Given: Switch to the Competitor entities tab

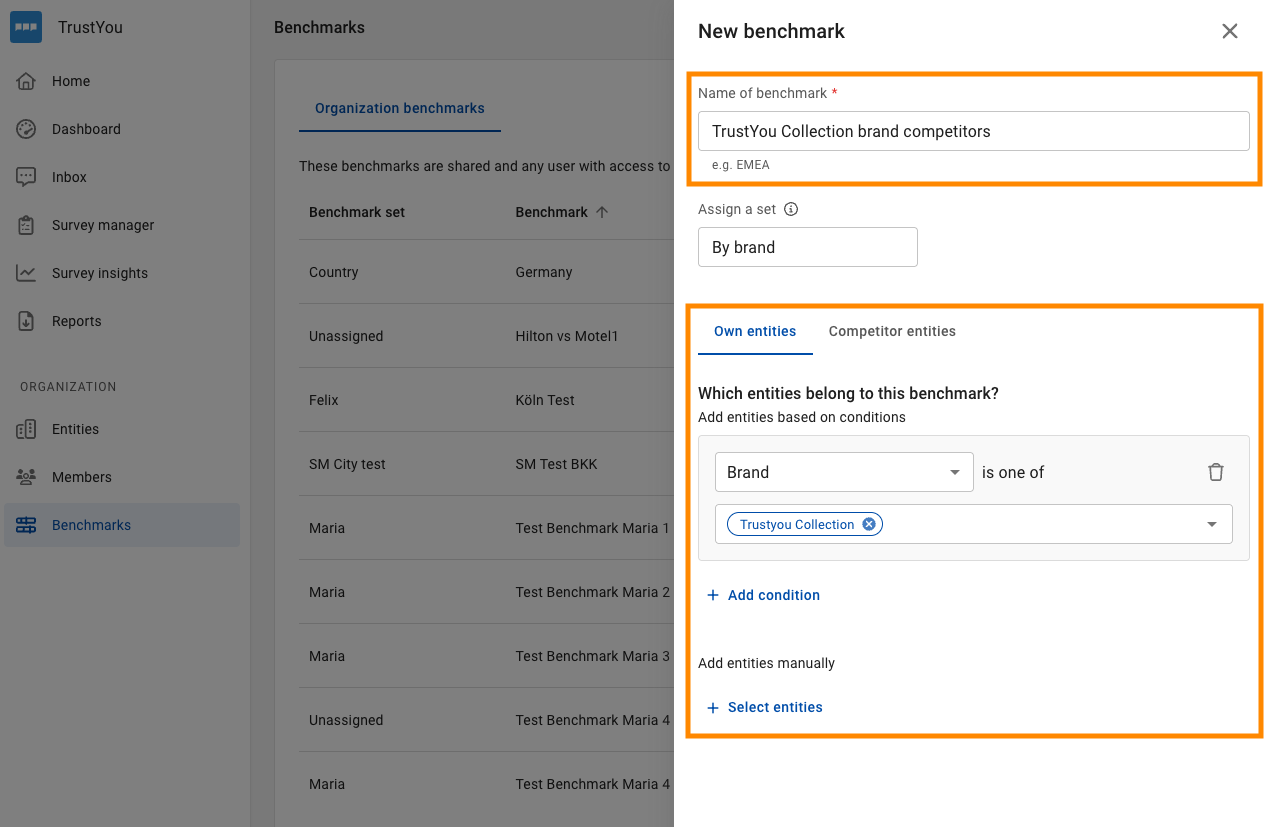Looking at the screenshot, I should click(892, 331).
